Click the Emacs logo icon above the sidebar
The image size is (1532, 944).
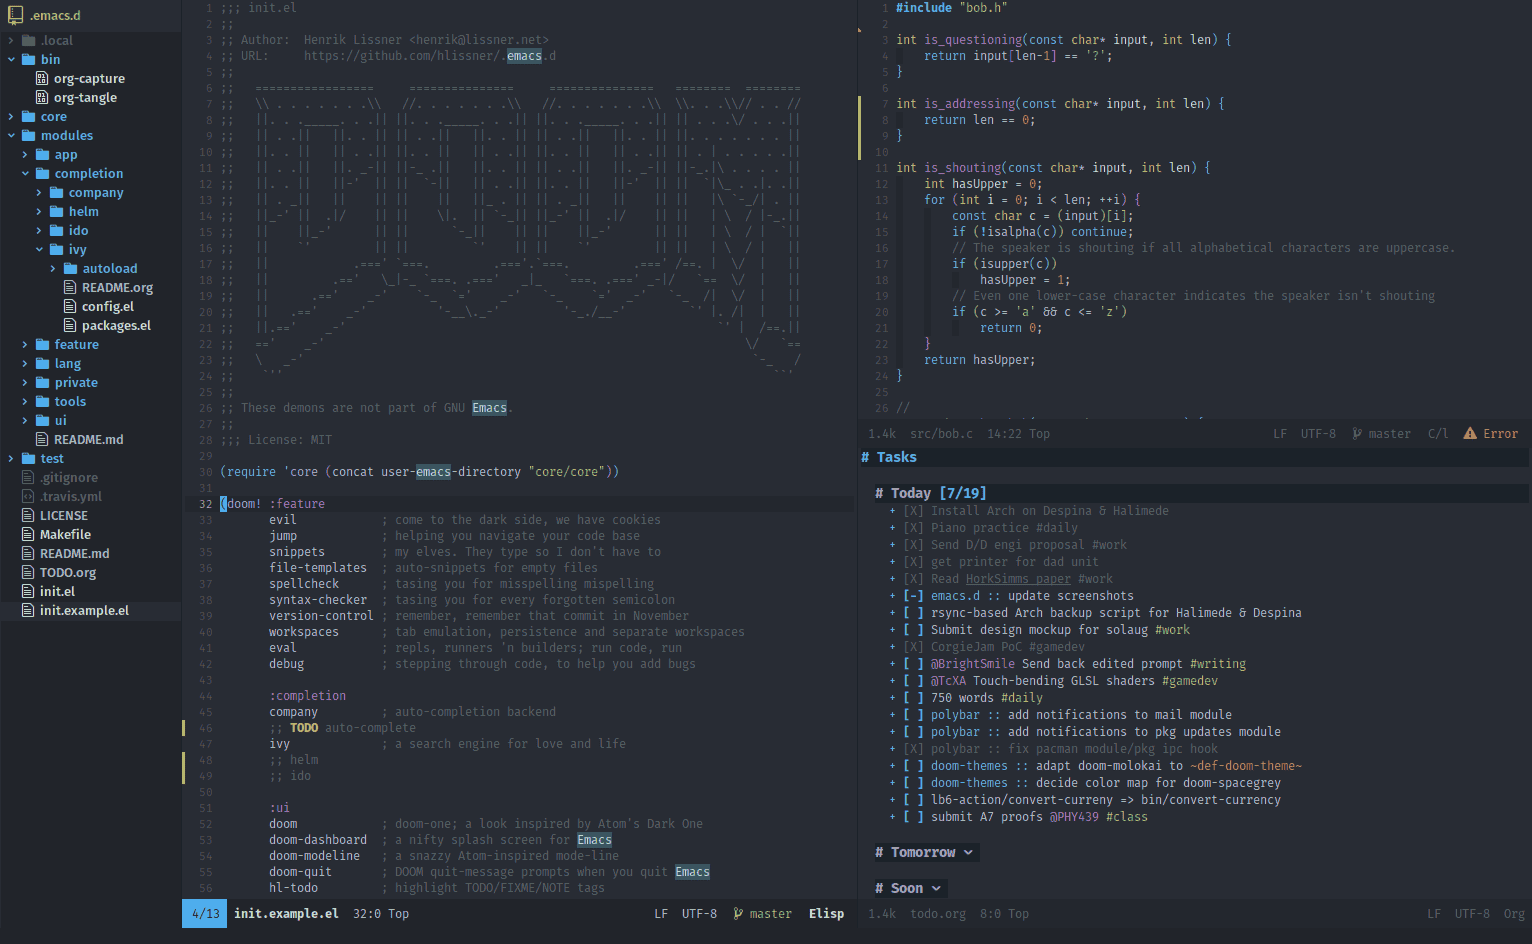(14, 15)
